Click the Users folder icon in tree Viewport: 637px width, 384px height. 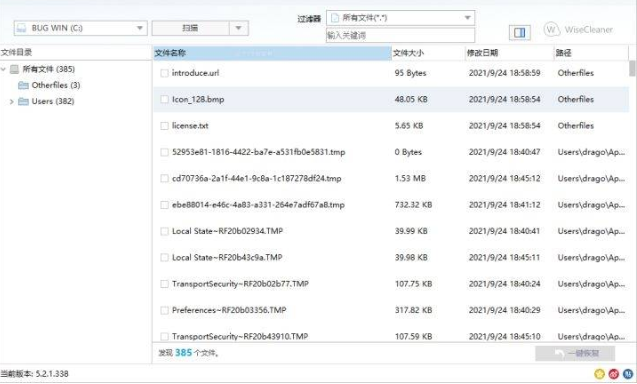[23, 101]
